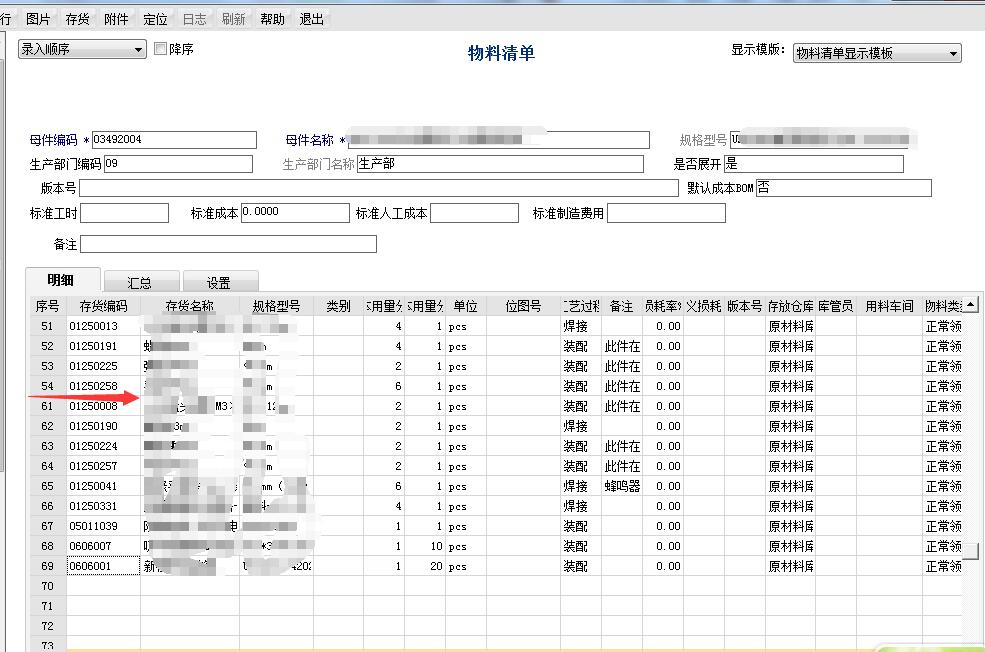Click the 存货编码 column header

(x=104, y=306)
